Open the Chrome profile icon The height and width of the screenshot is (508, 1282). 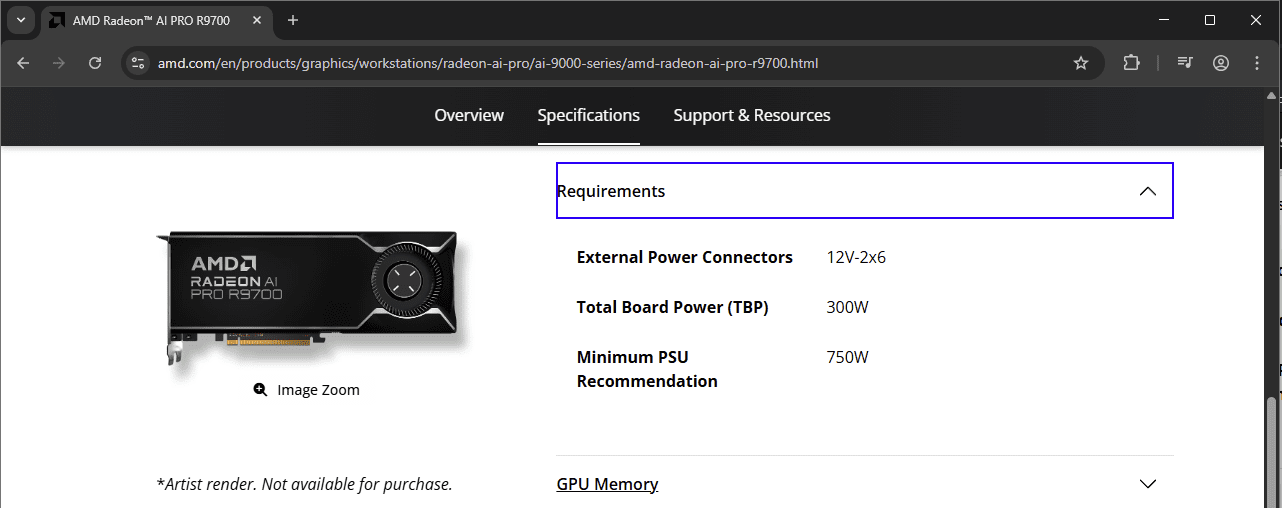pos(1221,63)
